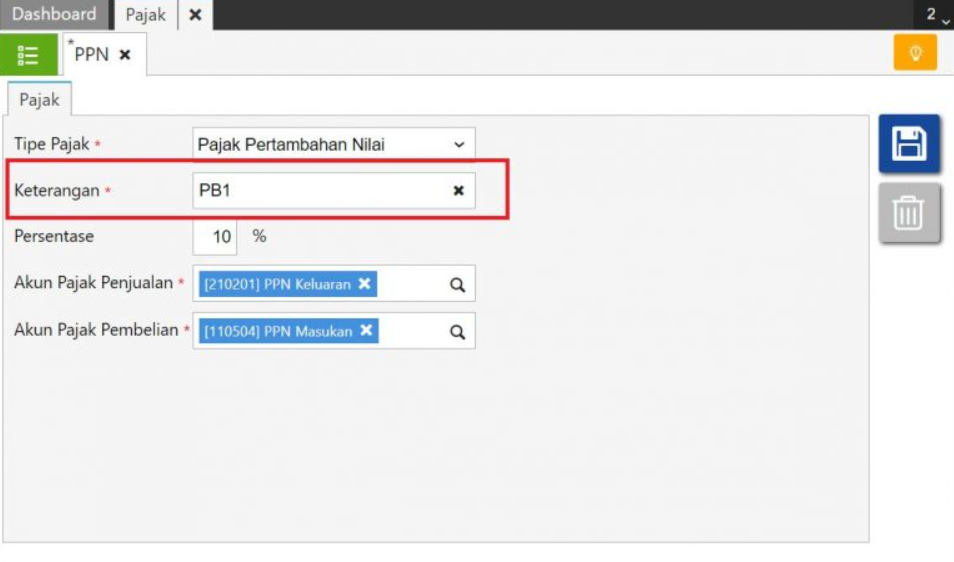Click the blue save floppy disk icon
The image size is (954, 562).
[909, 144]
